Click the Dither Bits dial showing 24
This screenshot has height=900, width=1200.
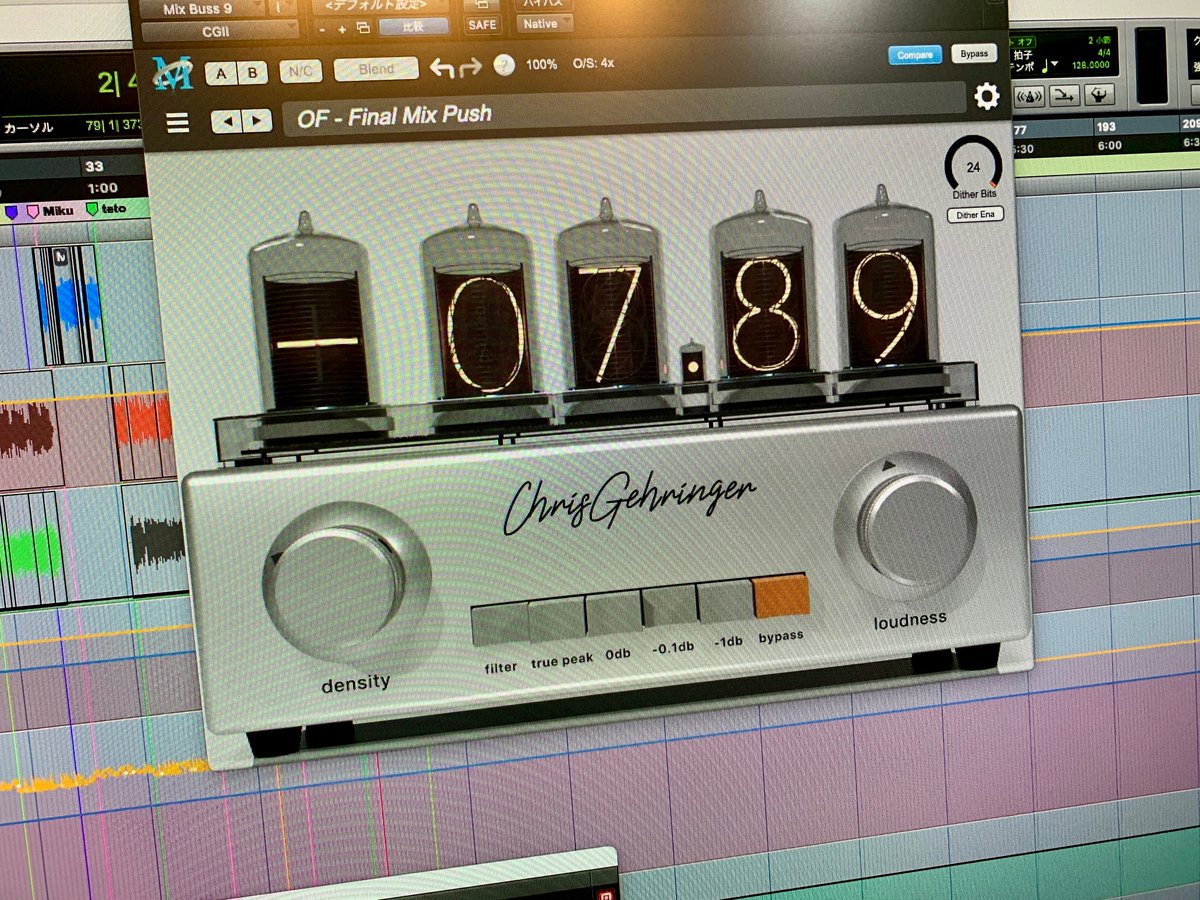[972, 163]
